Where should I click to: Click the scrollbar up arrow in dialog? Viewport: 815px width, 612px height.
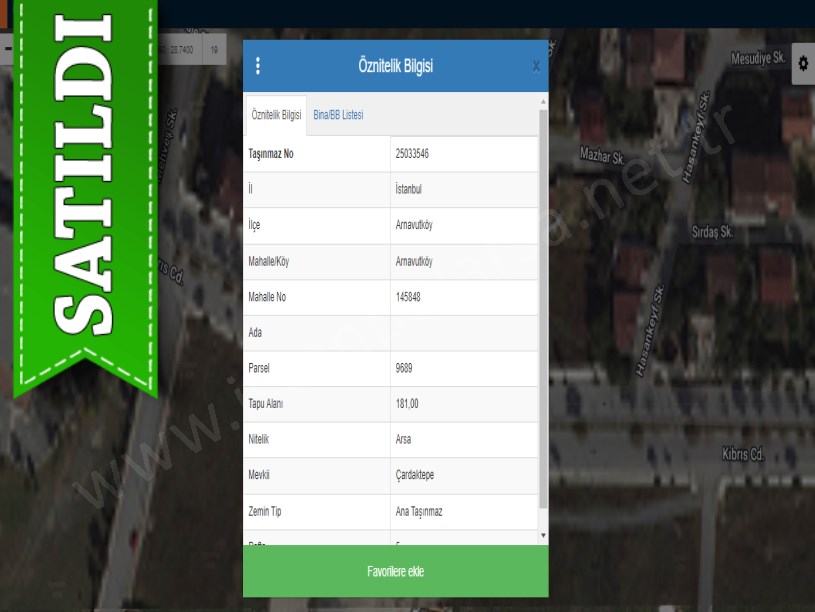coord(543,101)
